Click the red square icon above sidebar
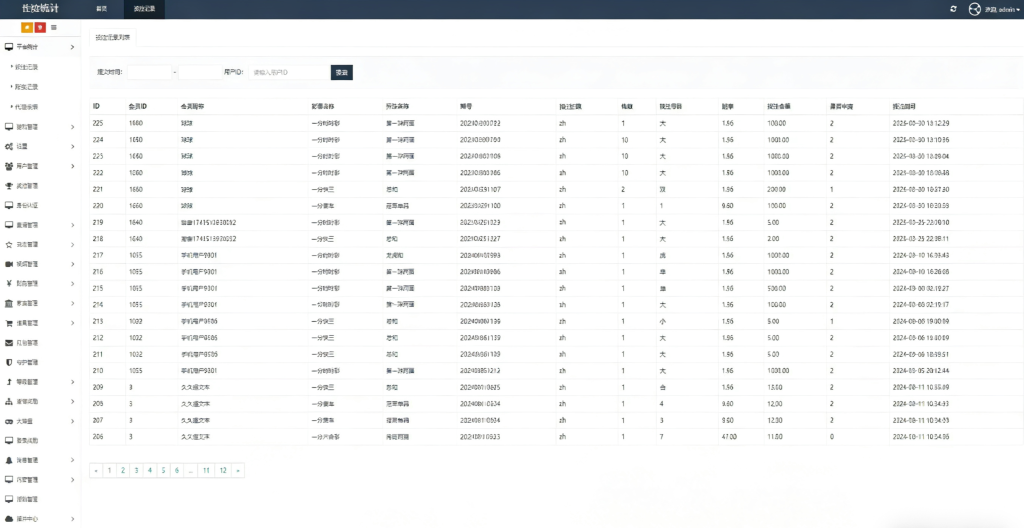The image size is (1024, 528). point(40,27)
